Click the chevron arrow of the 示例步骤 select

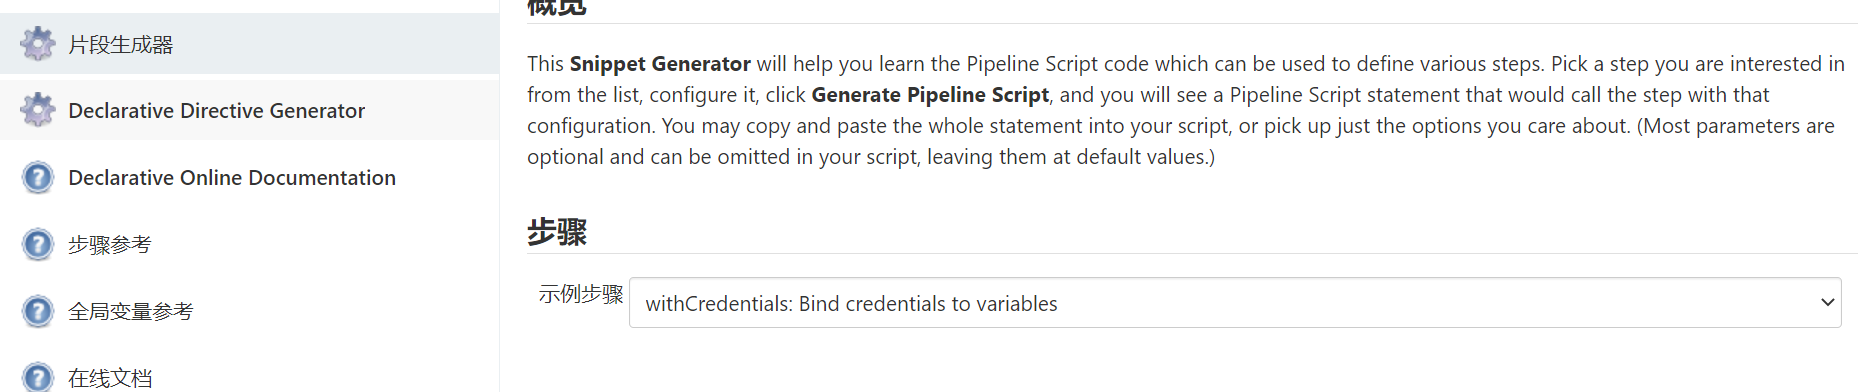click(x=1828, y=302)
